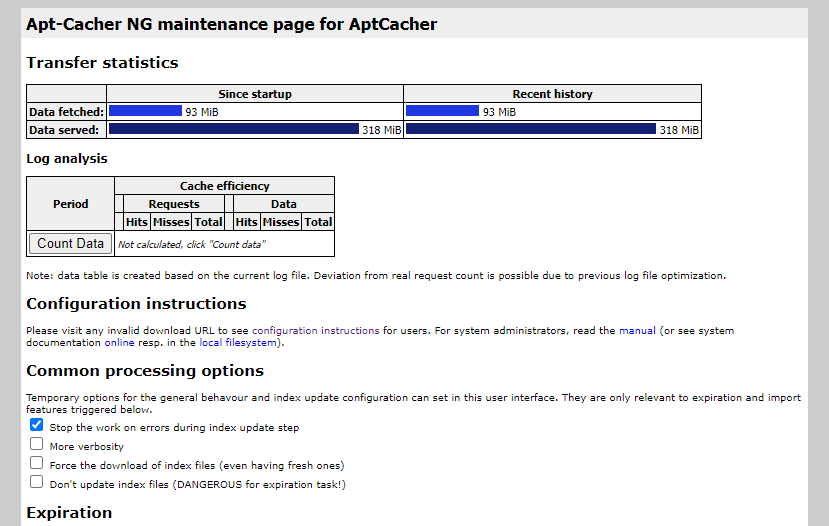Click Hits header under Data
The height and width of the screenshot is (526, 829).
coord(246,222)
